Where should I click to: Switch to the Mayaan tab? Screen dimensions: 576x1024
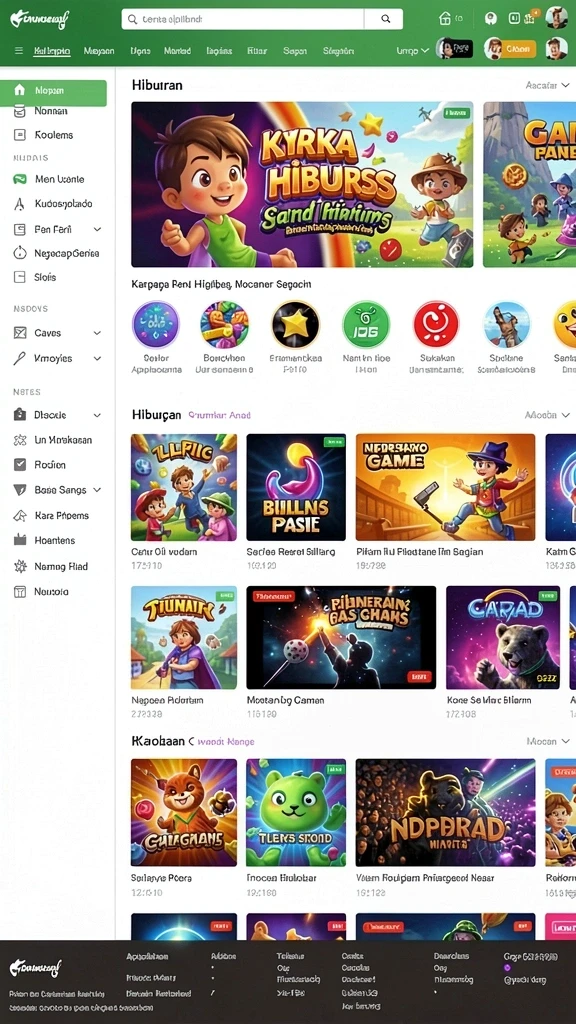click(99, 50)
